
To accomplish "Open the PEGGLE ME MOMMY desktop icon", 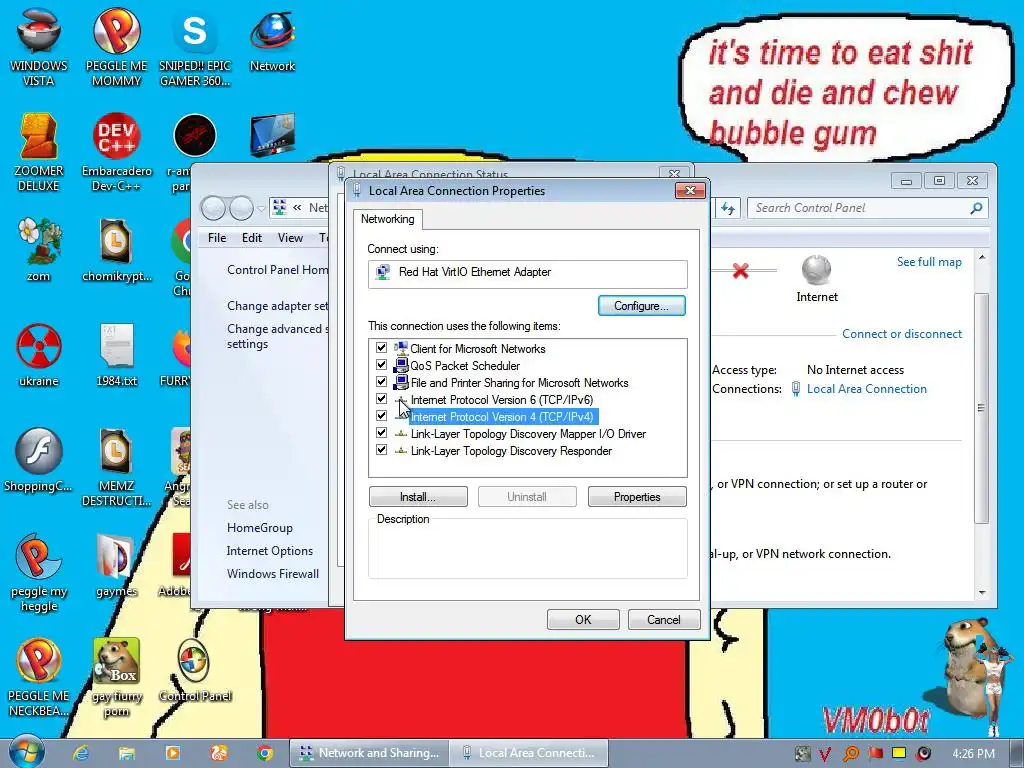I will [x=116, y=46].
